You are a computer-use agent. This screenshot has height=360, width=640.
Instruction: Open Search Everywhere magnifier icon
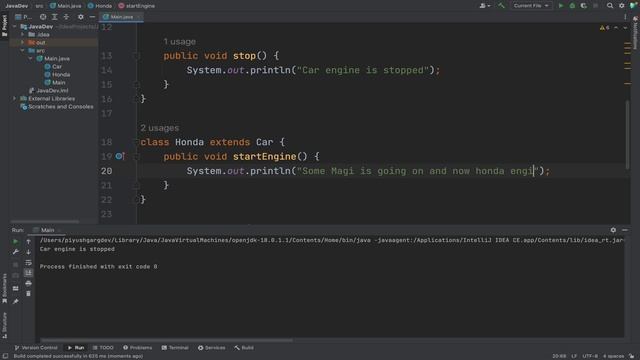click(610, 6)
